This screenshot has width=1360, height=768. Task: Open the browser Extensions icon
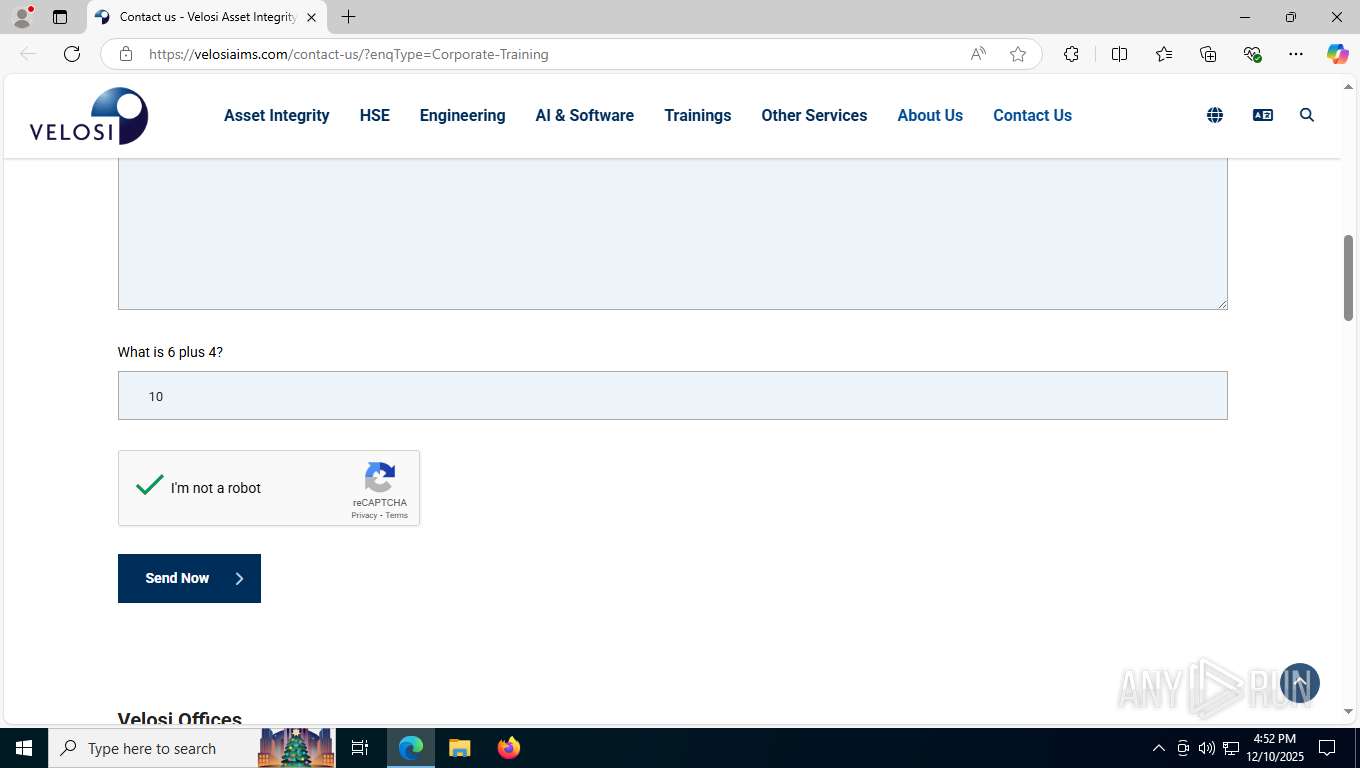coord(1071,54)
